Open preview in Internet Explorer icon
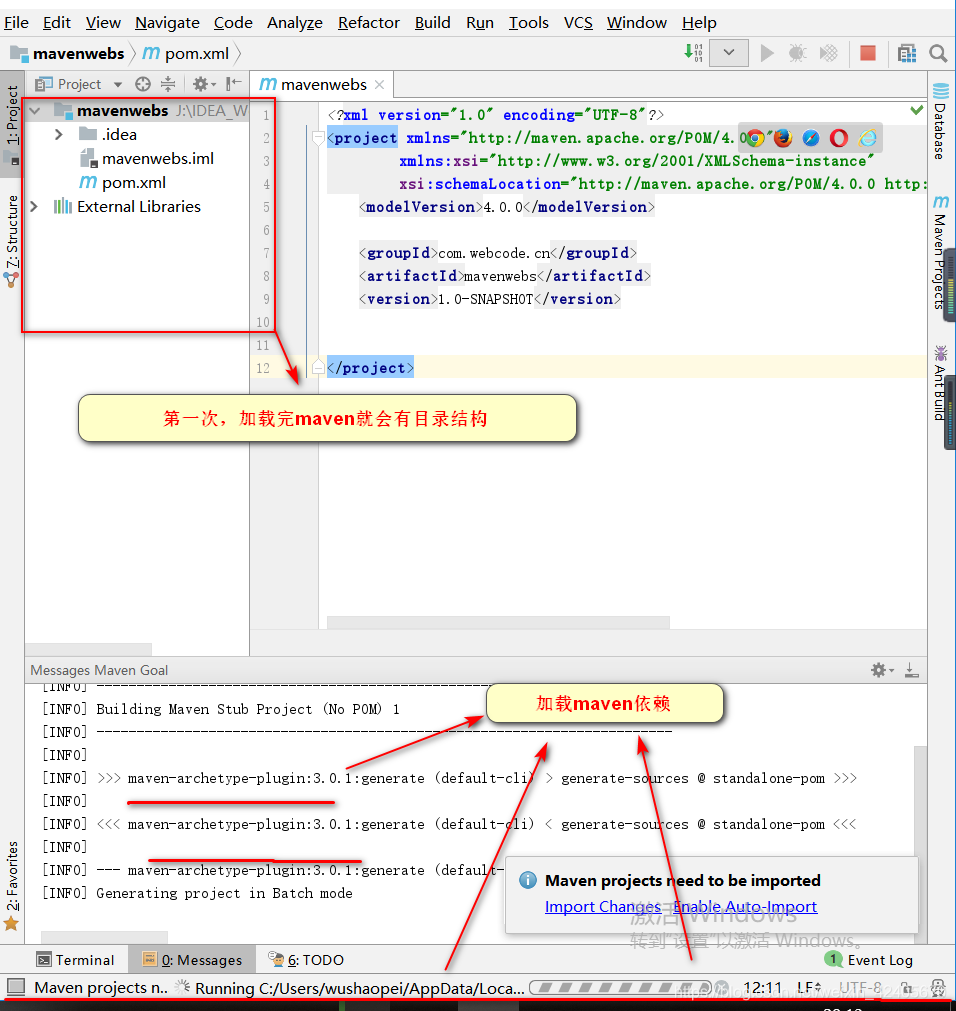The width and height of the screenshot is (956, 1011). tap(867, 138)
